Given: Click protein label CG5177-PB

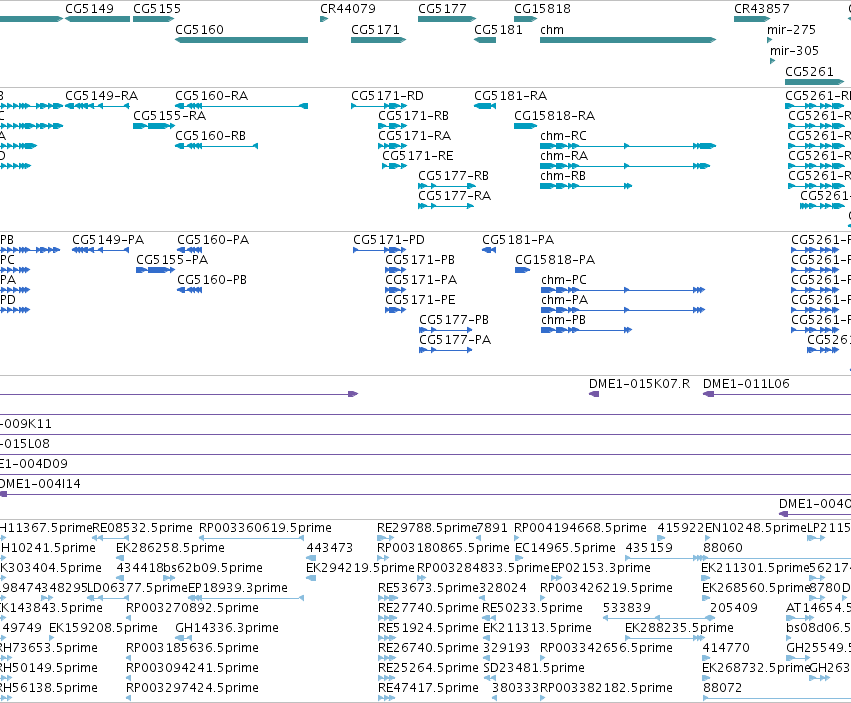Looking at the screenshot, I should pos(454,320).
